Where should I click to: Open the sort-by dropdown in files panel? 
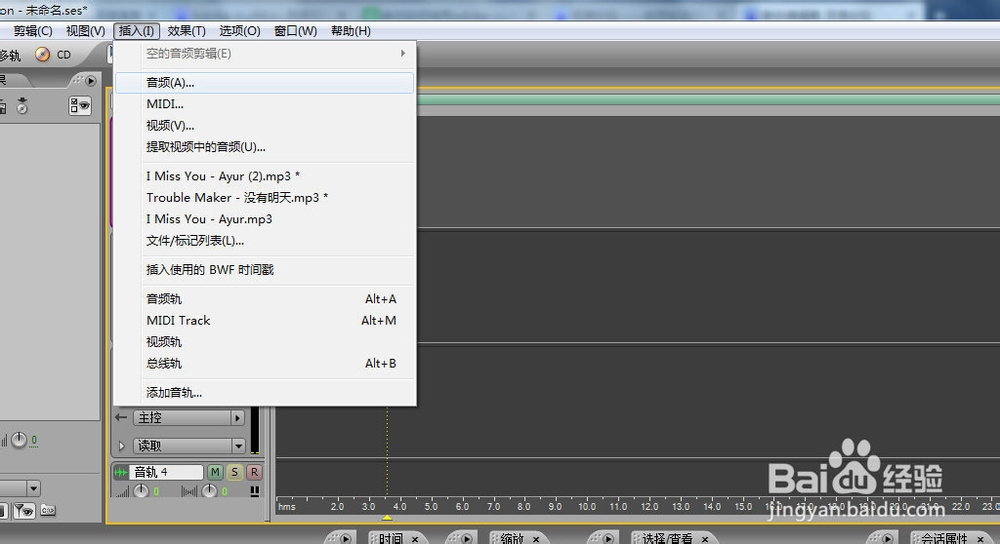click(33, 489)
